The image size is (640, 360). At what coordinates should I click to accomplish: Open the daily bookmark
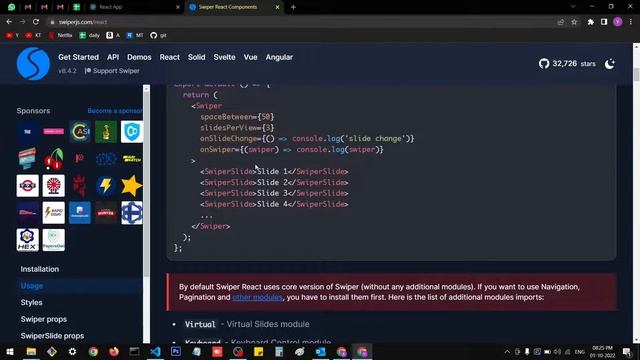[89, 36]
